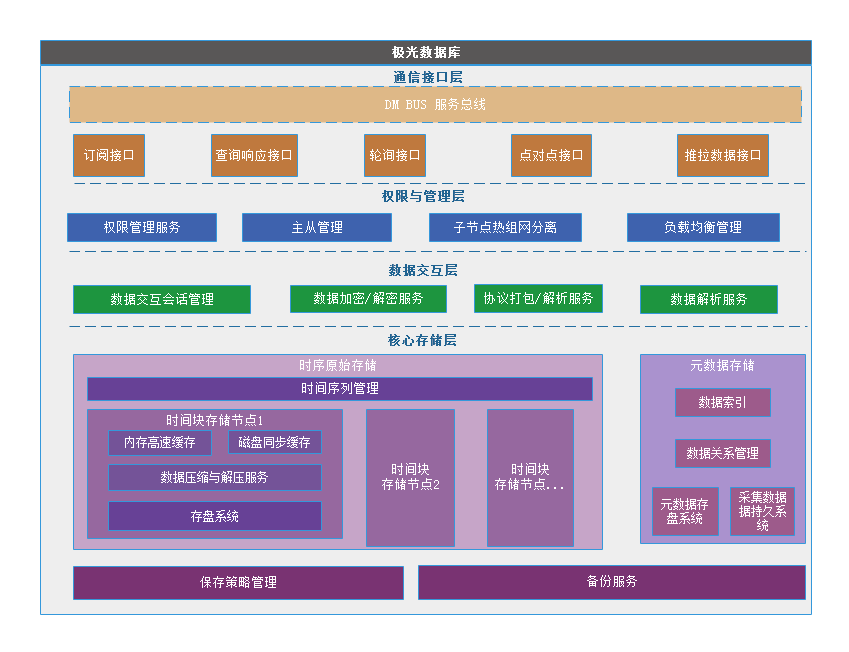Click the 保存策略管理 bar
The height and width of the screenshot is (652, 849).
pos(238,582)
